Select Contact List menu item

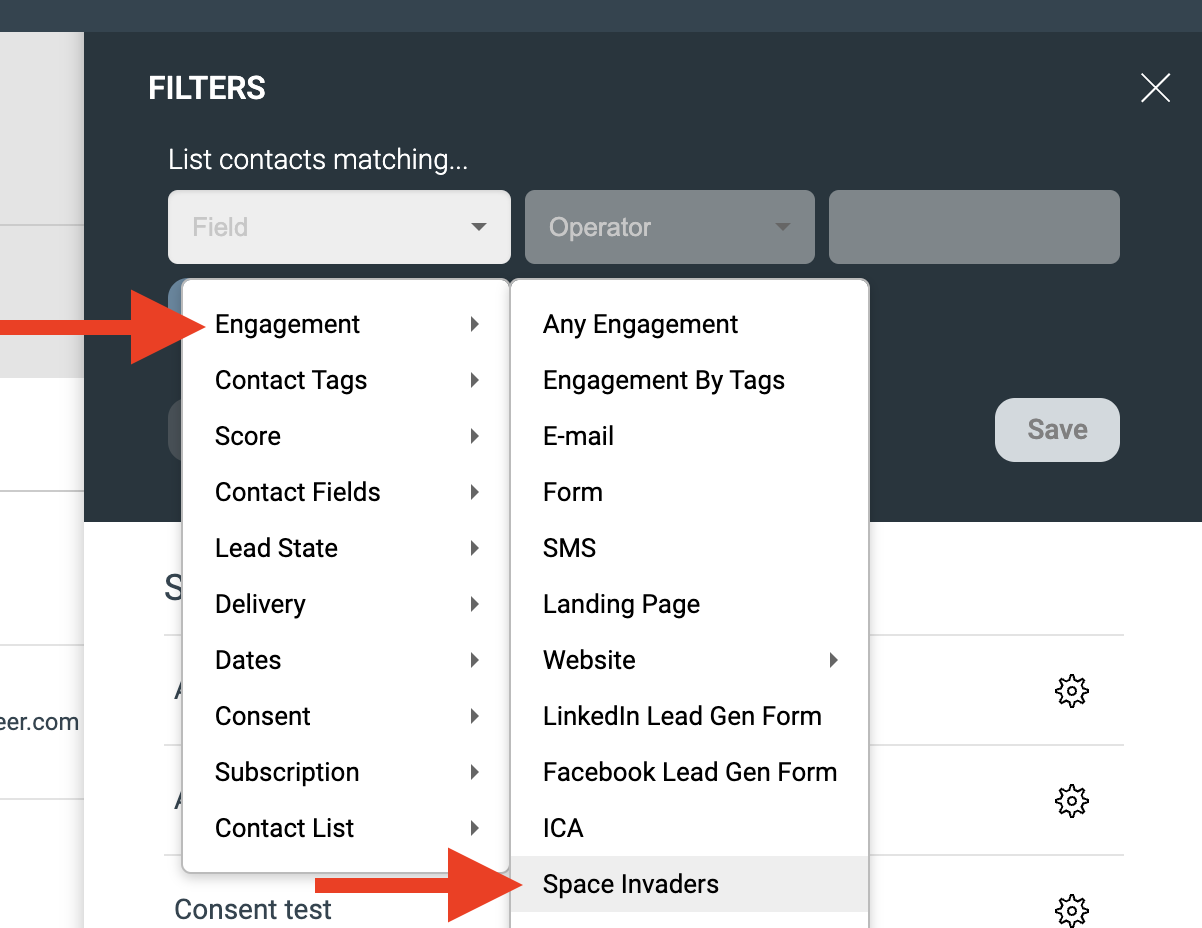(346, 828)
